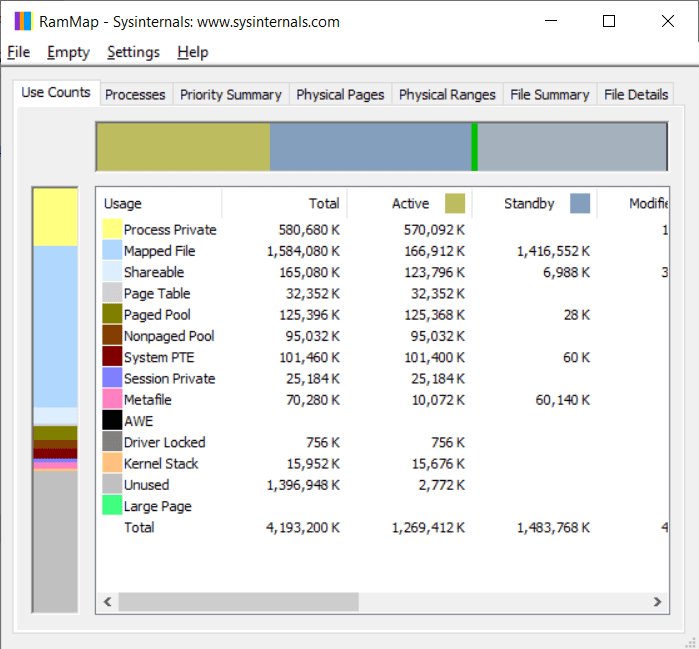
Task: Select the Metafile row label
Action: [x=148, y=399]
